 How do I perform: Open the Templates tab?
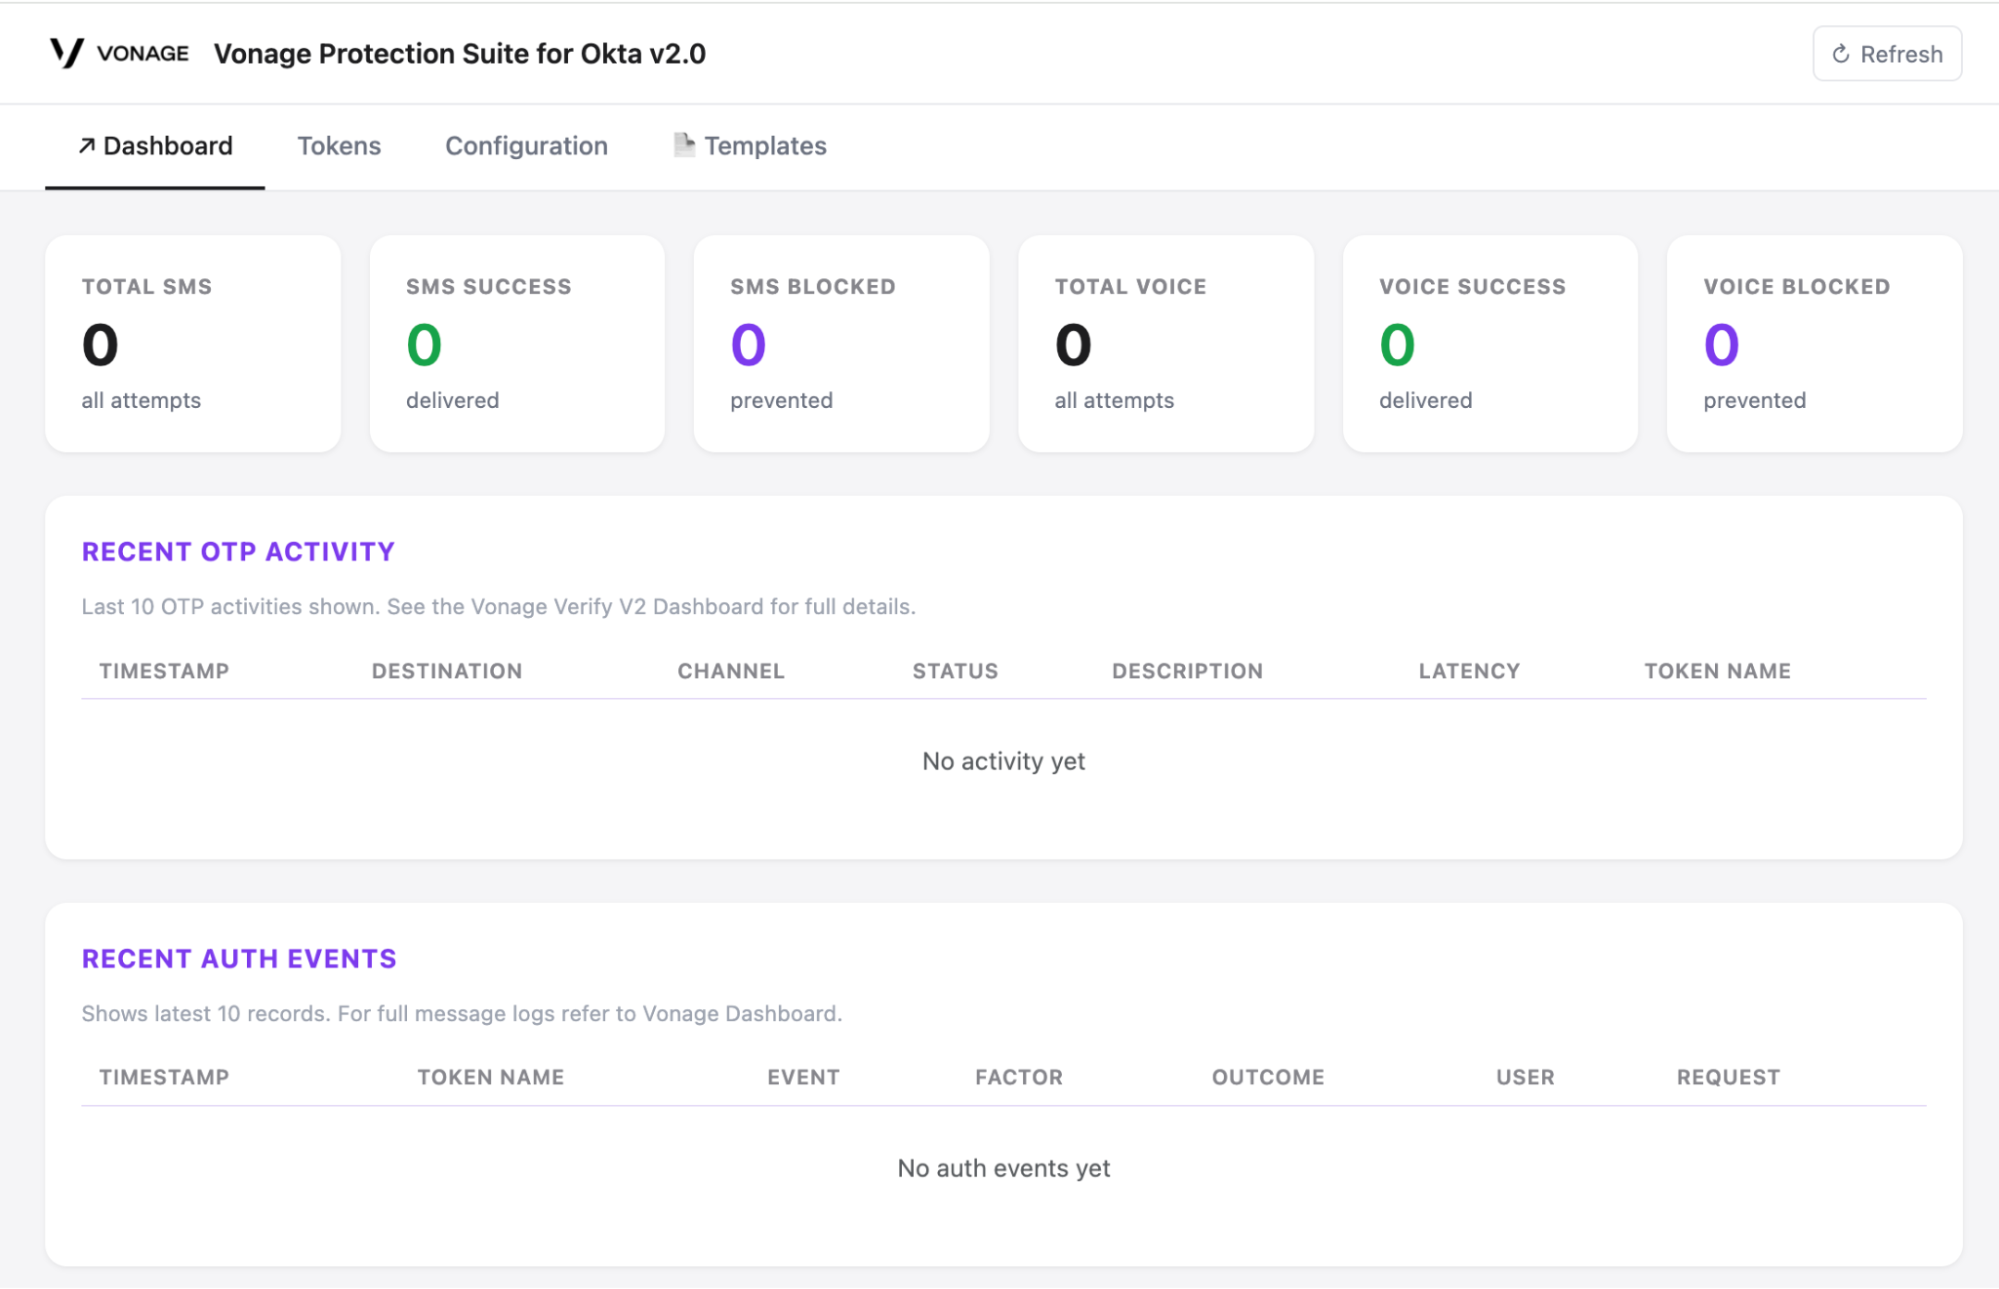pyautogui.click(x=750, y=146)
